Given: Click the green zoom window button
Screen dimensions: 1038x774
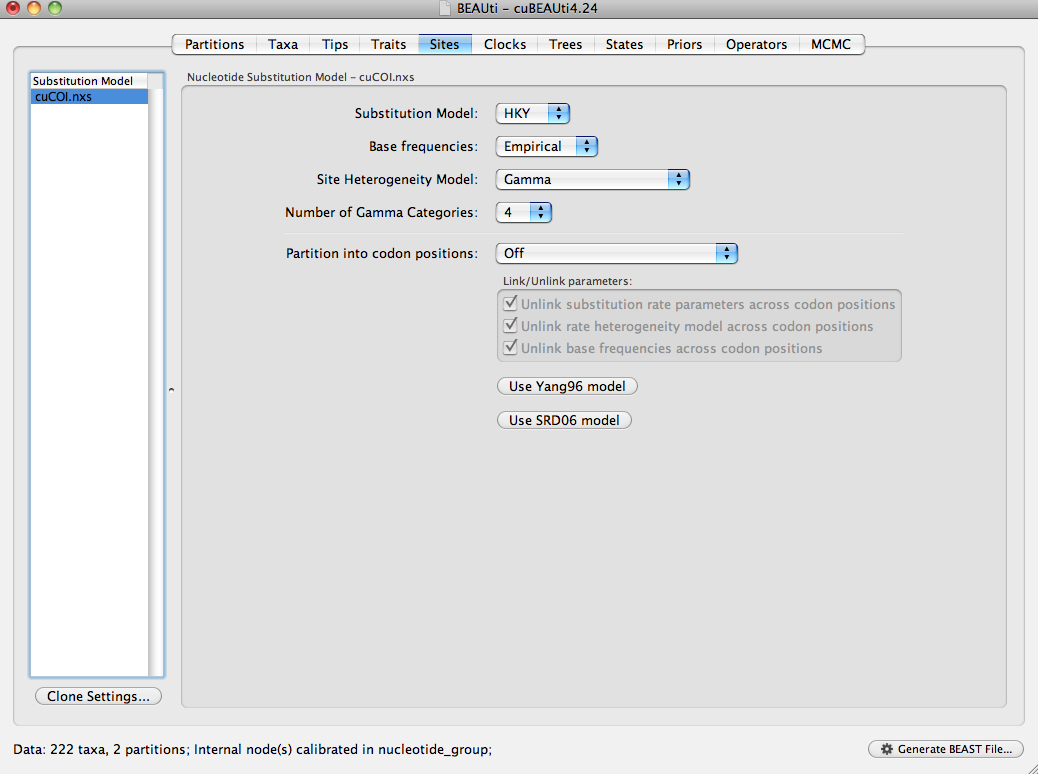Looking at the screenshot, I should 55,8.
